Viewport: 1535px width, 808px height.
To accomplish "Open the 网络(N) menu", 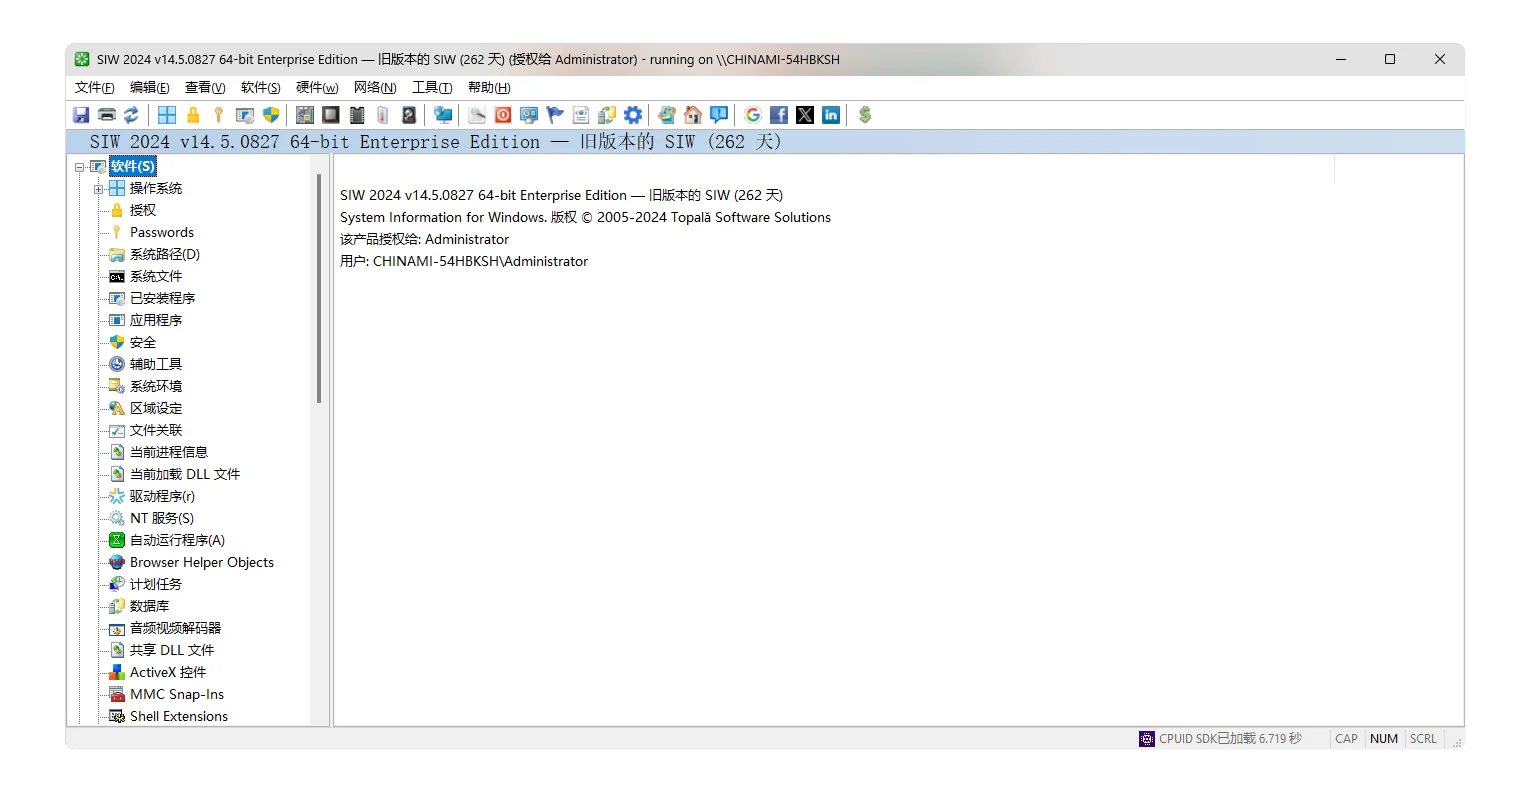I will (375, 88).
